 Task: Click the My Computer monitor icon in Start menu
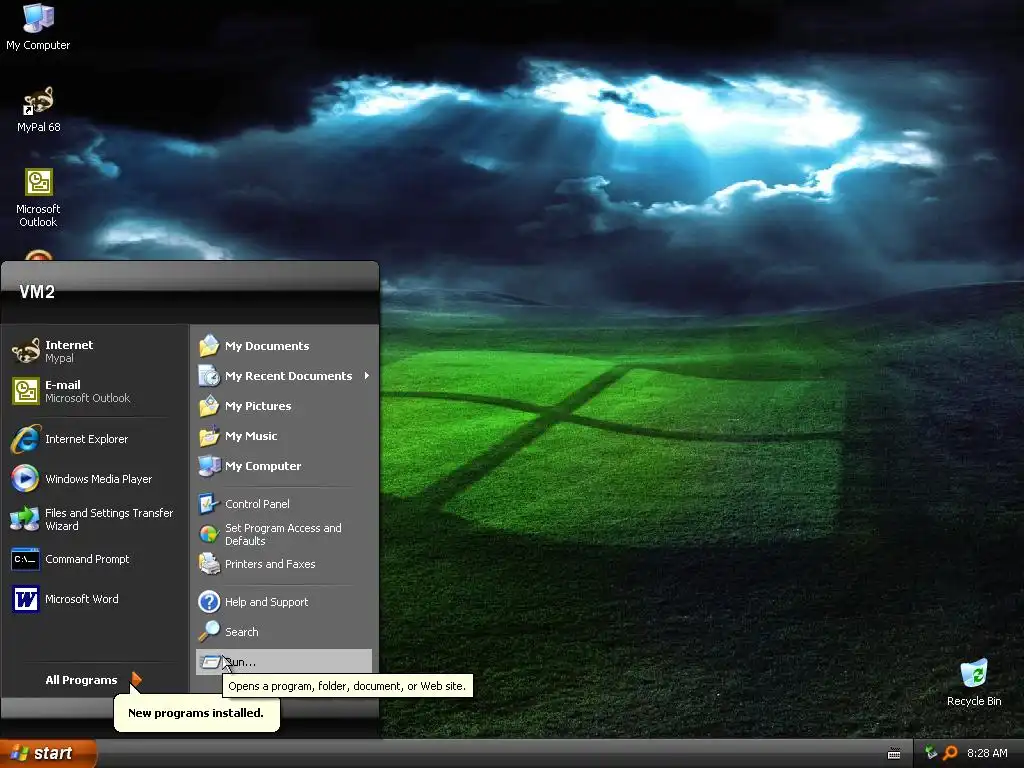[x=209, y=466]
